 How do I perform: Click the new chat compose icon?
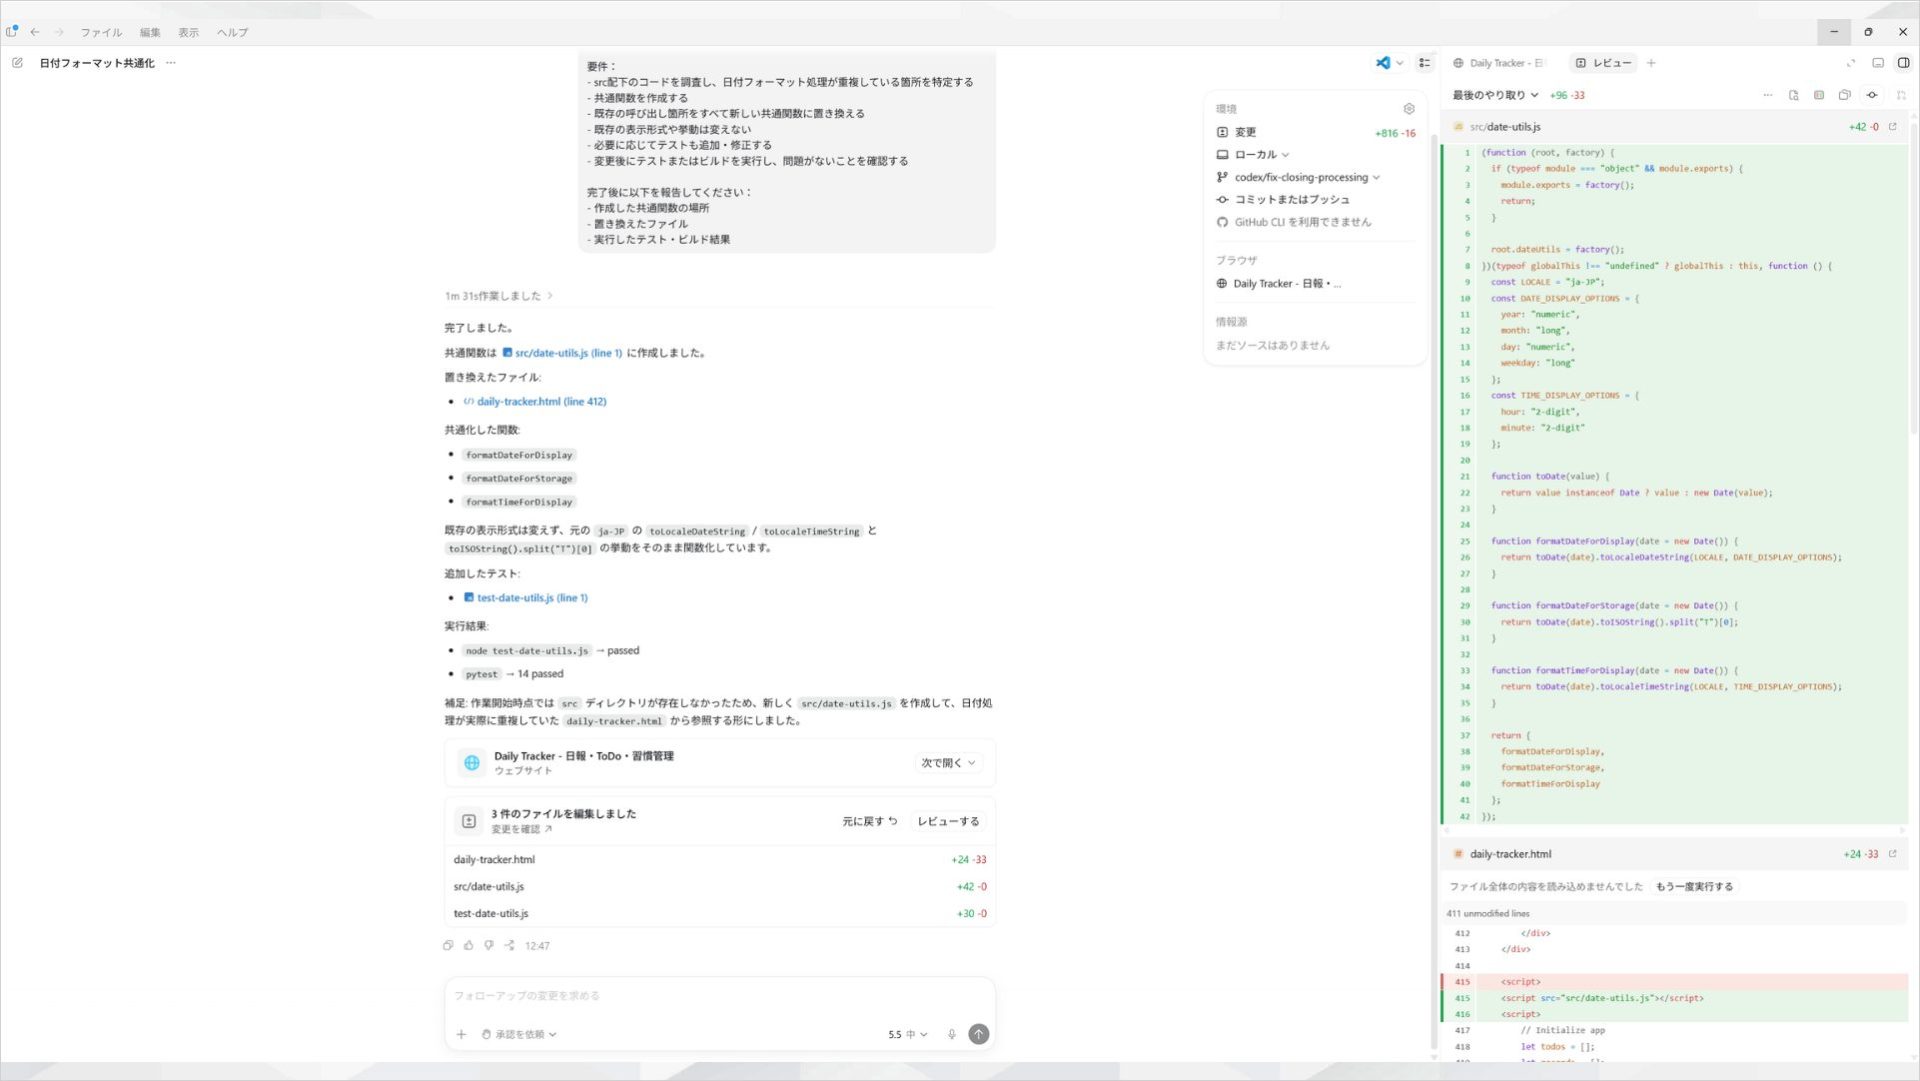(x=17, y=63)
